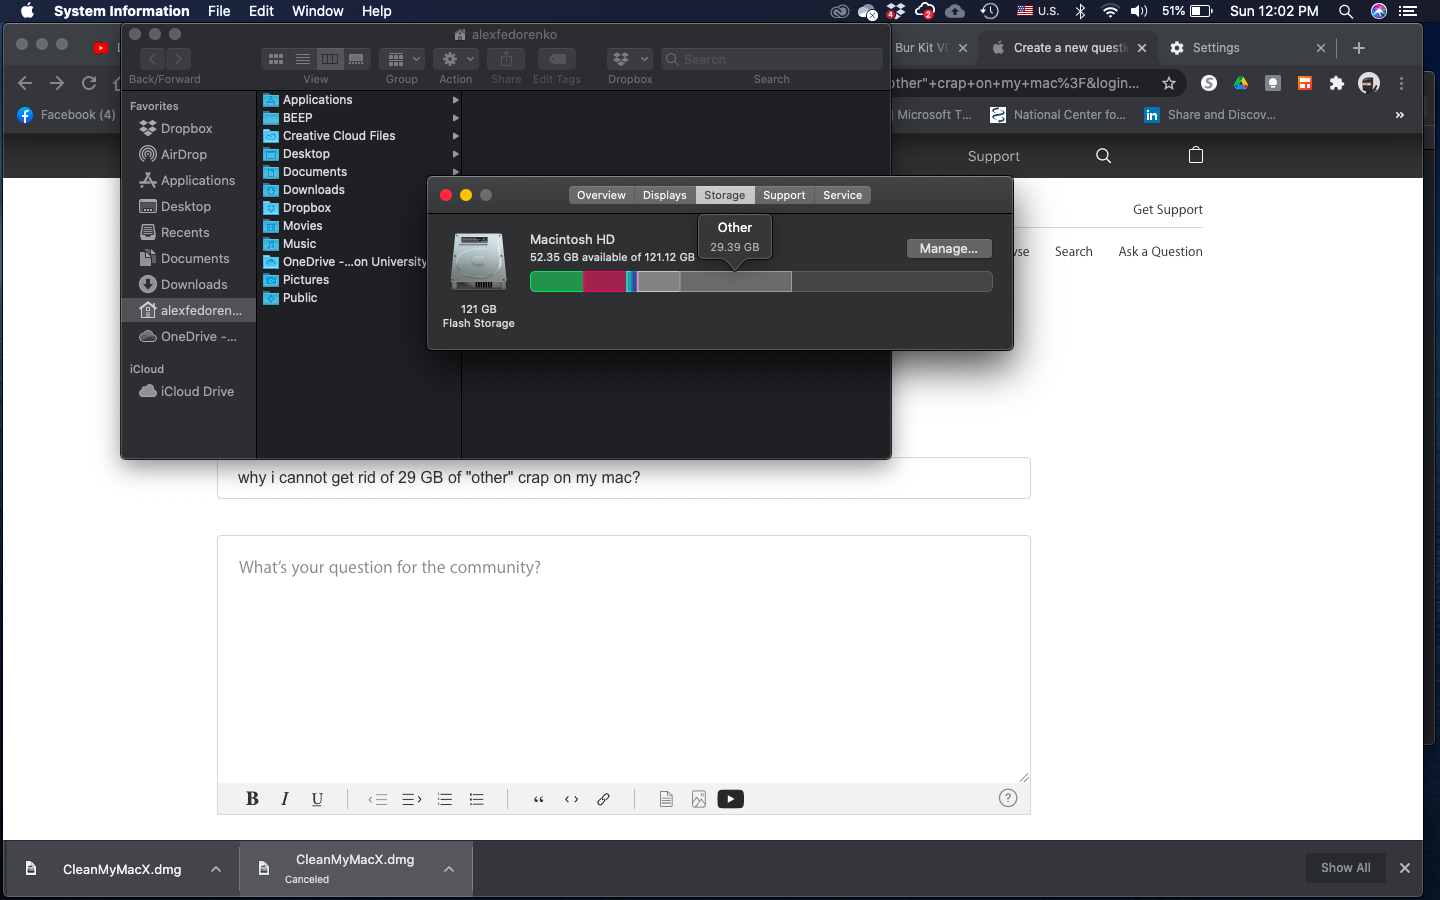Open the Finder Group dropdown

[402, 59]
